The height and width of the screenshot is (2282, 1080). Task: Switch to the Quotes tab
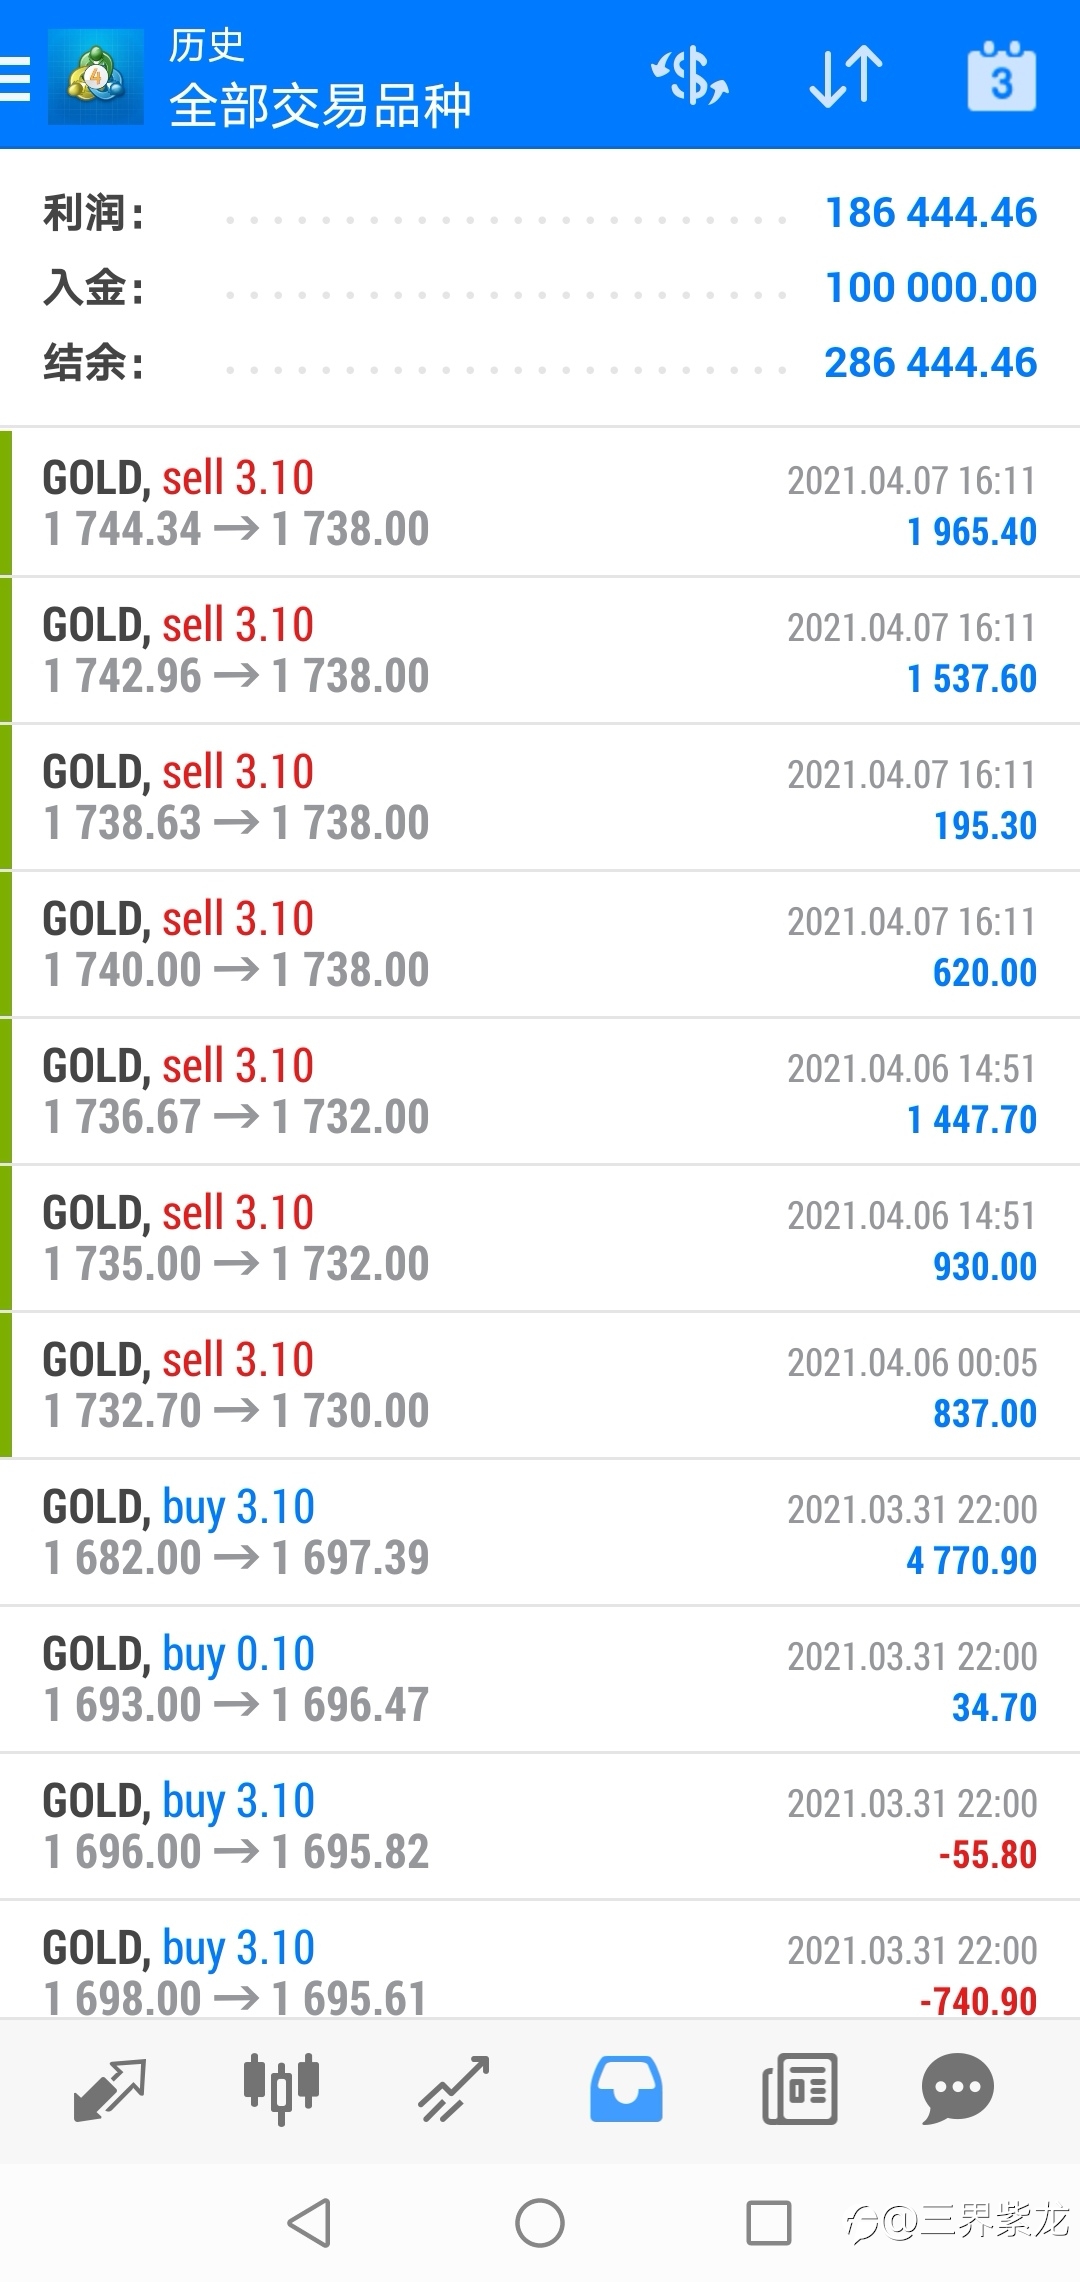(x=110, y=2090)
